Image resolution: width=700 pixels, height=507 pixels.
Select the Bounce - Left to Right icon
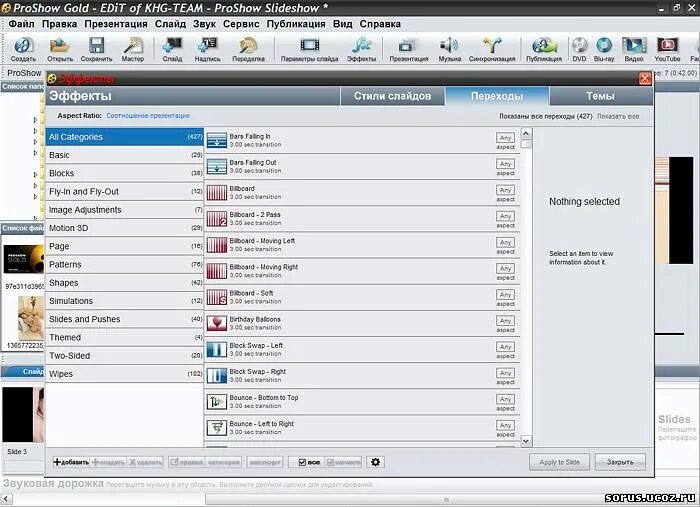click(217, 428)
